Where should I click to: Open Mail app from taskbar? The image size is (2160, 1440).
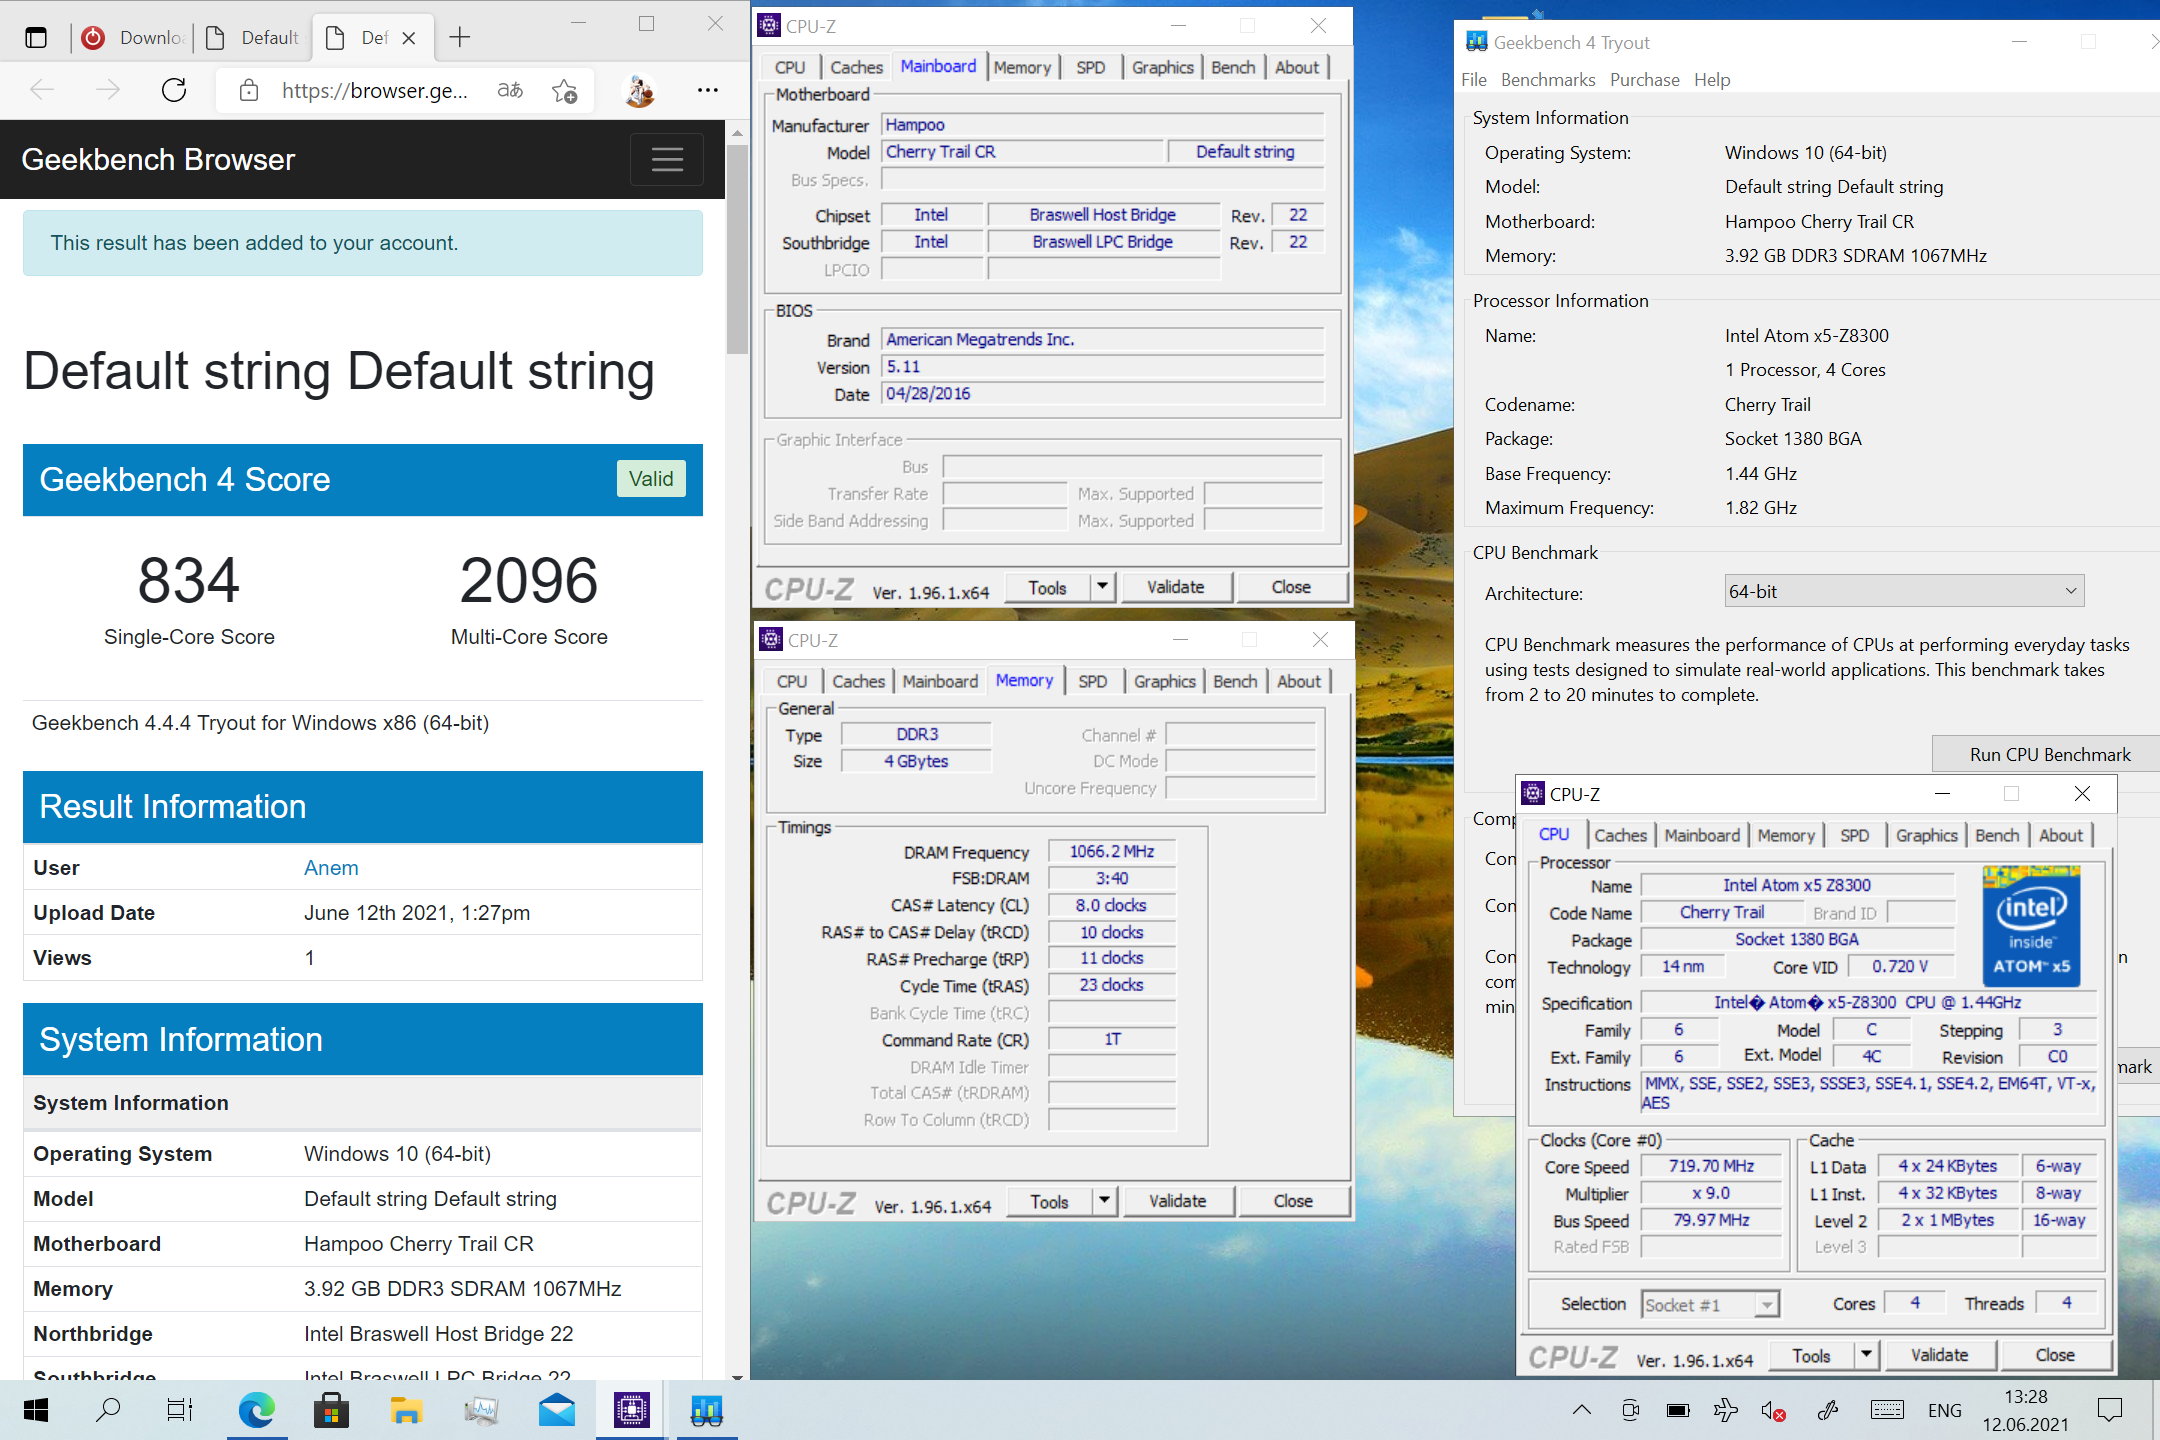tap(557, 1410)
